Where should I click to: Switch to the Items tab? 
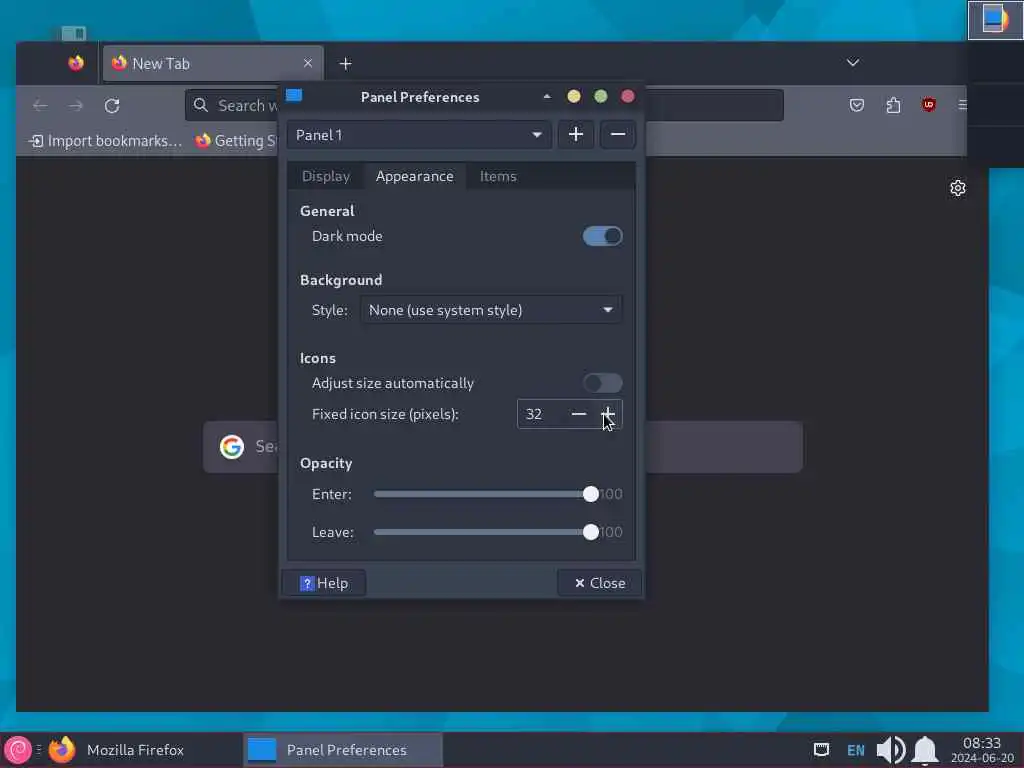tap(498, 176)
